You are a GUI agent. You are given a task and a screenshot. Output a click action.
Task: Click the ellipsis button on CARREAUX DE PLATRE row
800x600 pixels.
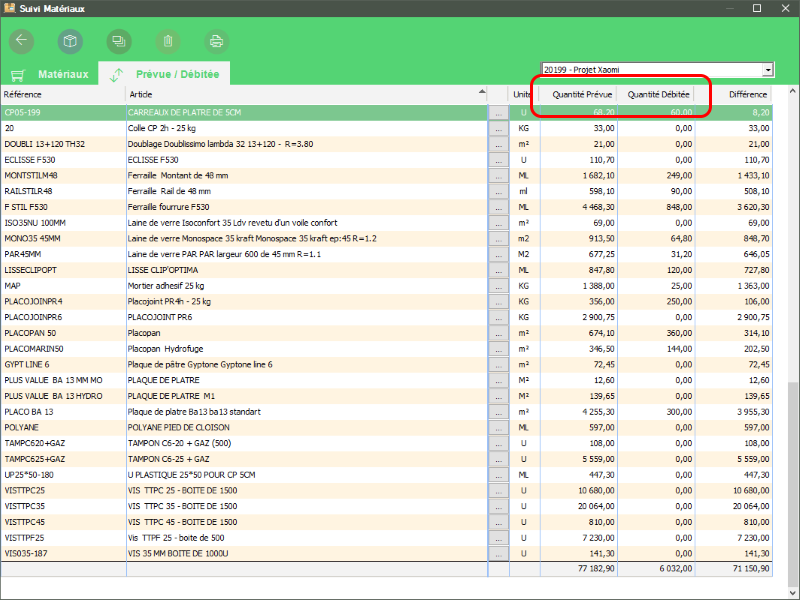(498, 113)
